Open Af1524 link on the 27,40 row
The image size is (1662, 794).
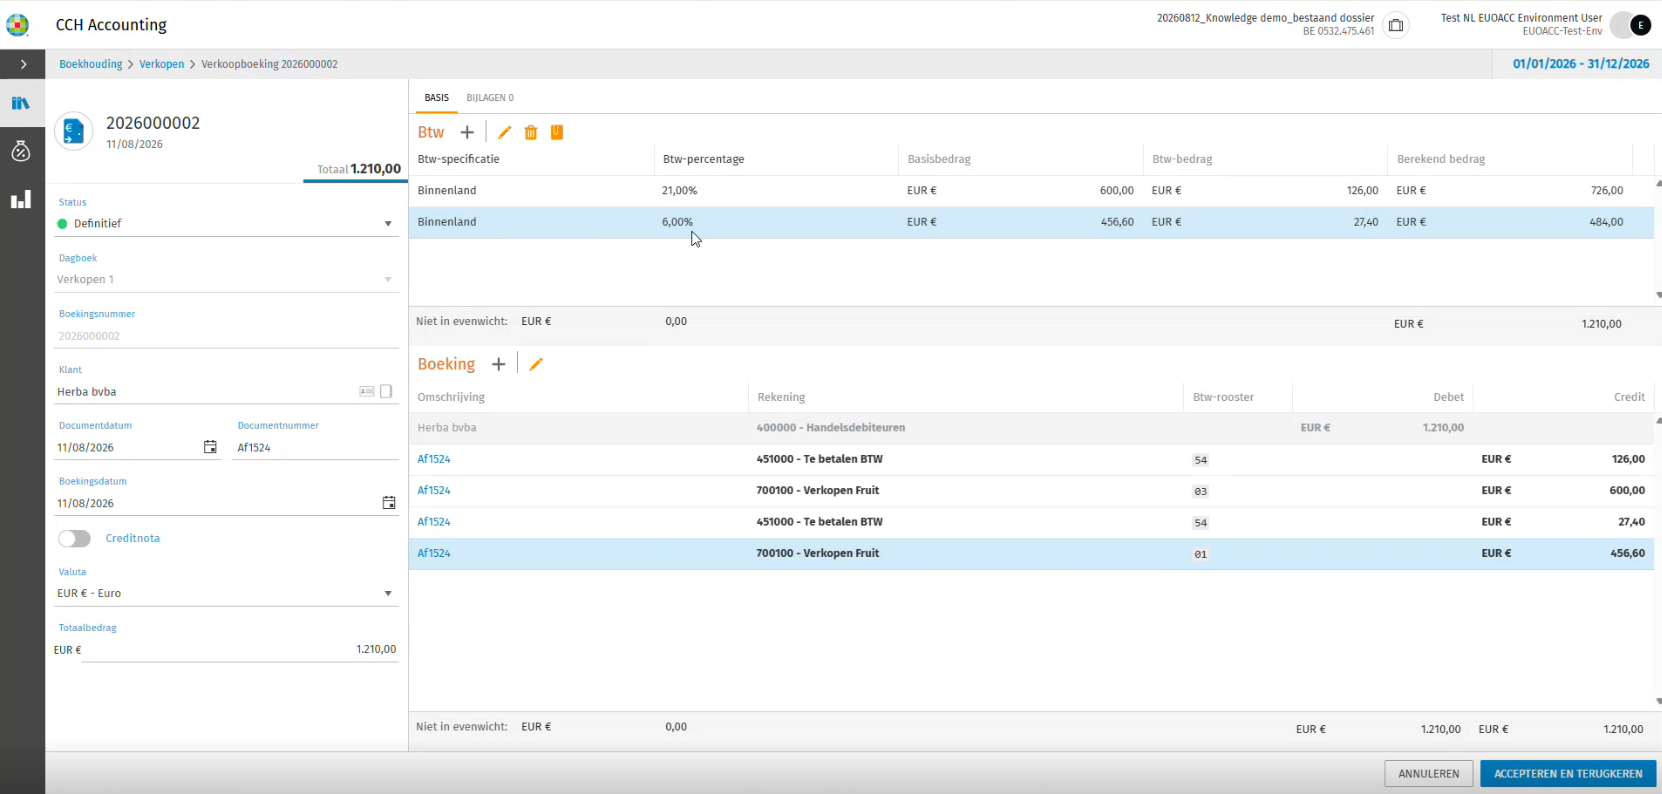(x=434, y=522)
